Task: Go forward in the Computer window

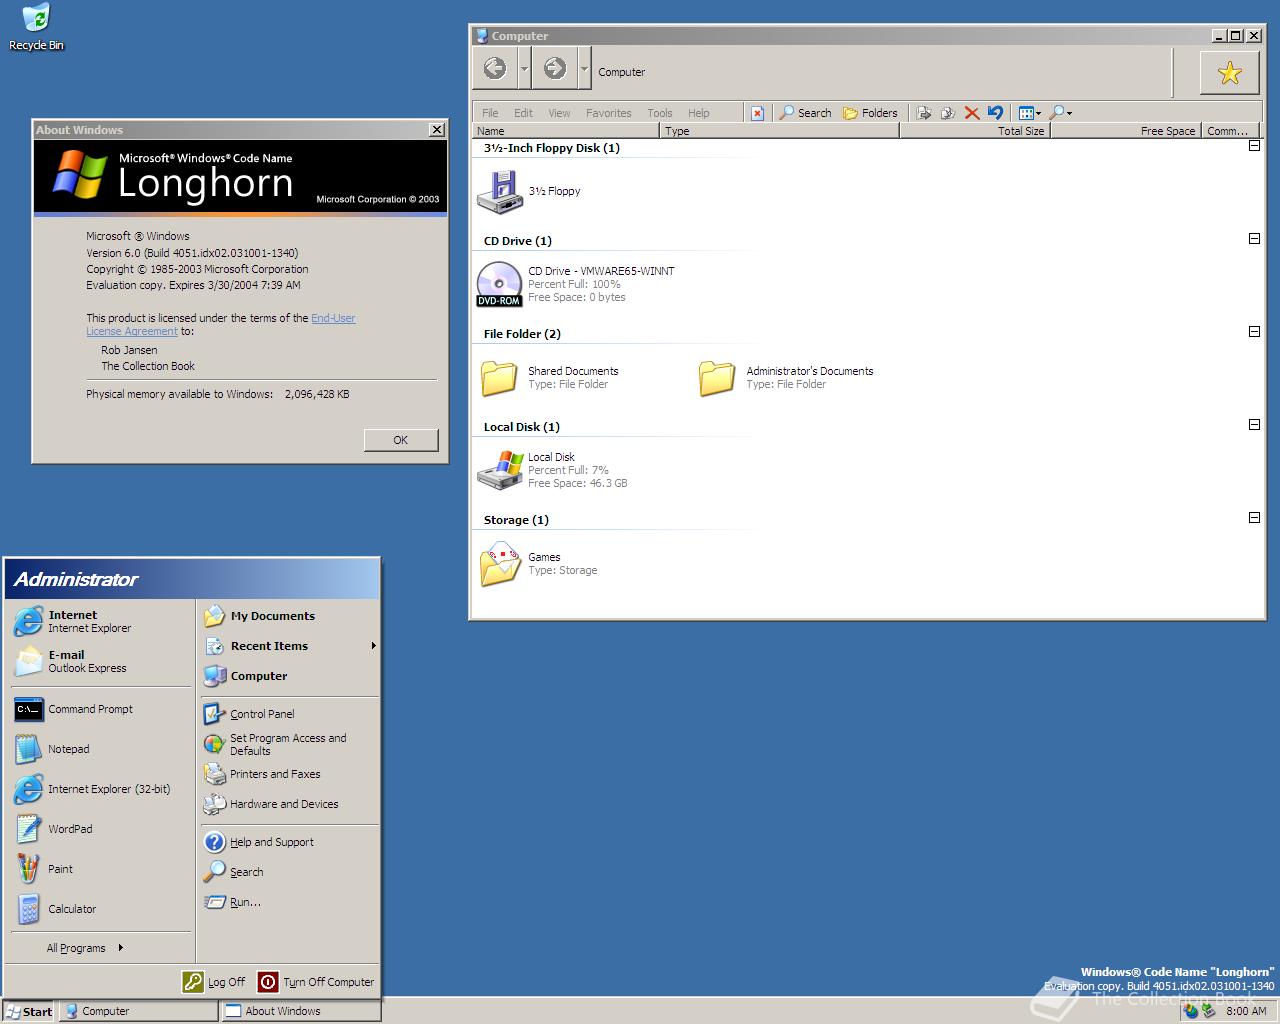Action: tap(555, 68)
